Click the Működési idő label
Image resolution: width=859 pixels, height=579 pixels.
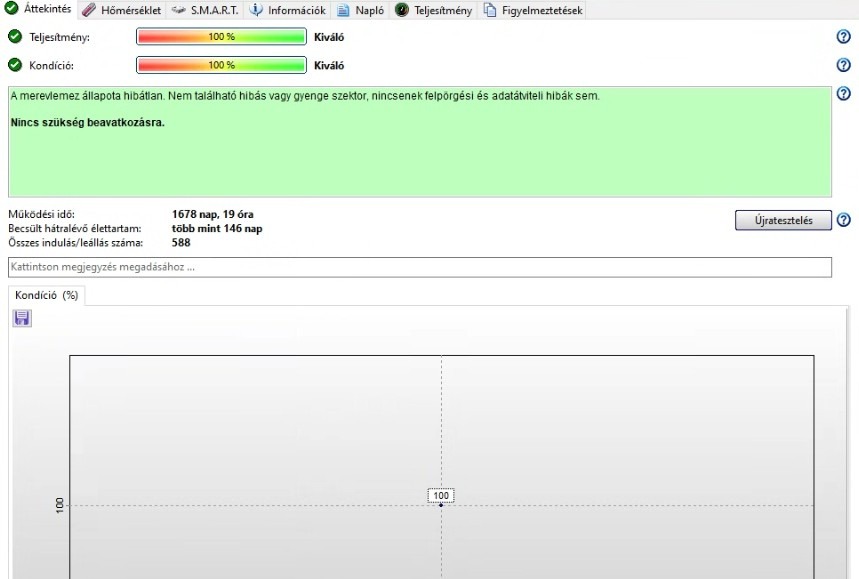pos(41,214)
